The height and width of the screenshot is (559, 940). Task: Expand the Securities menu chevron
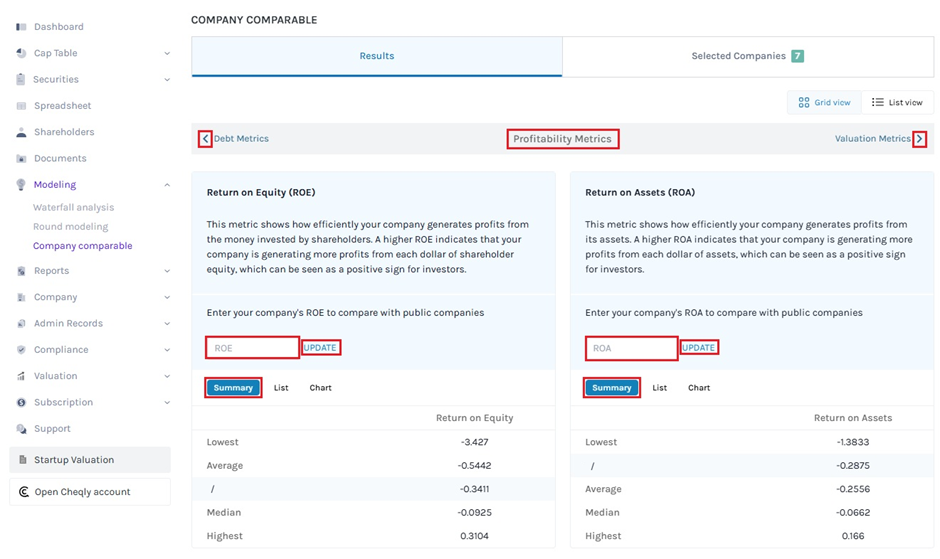(x=167, y=80)
